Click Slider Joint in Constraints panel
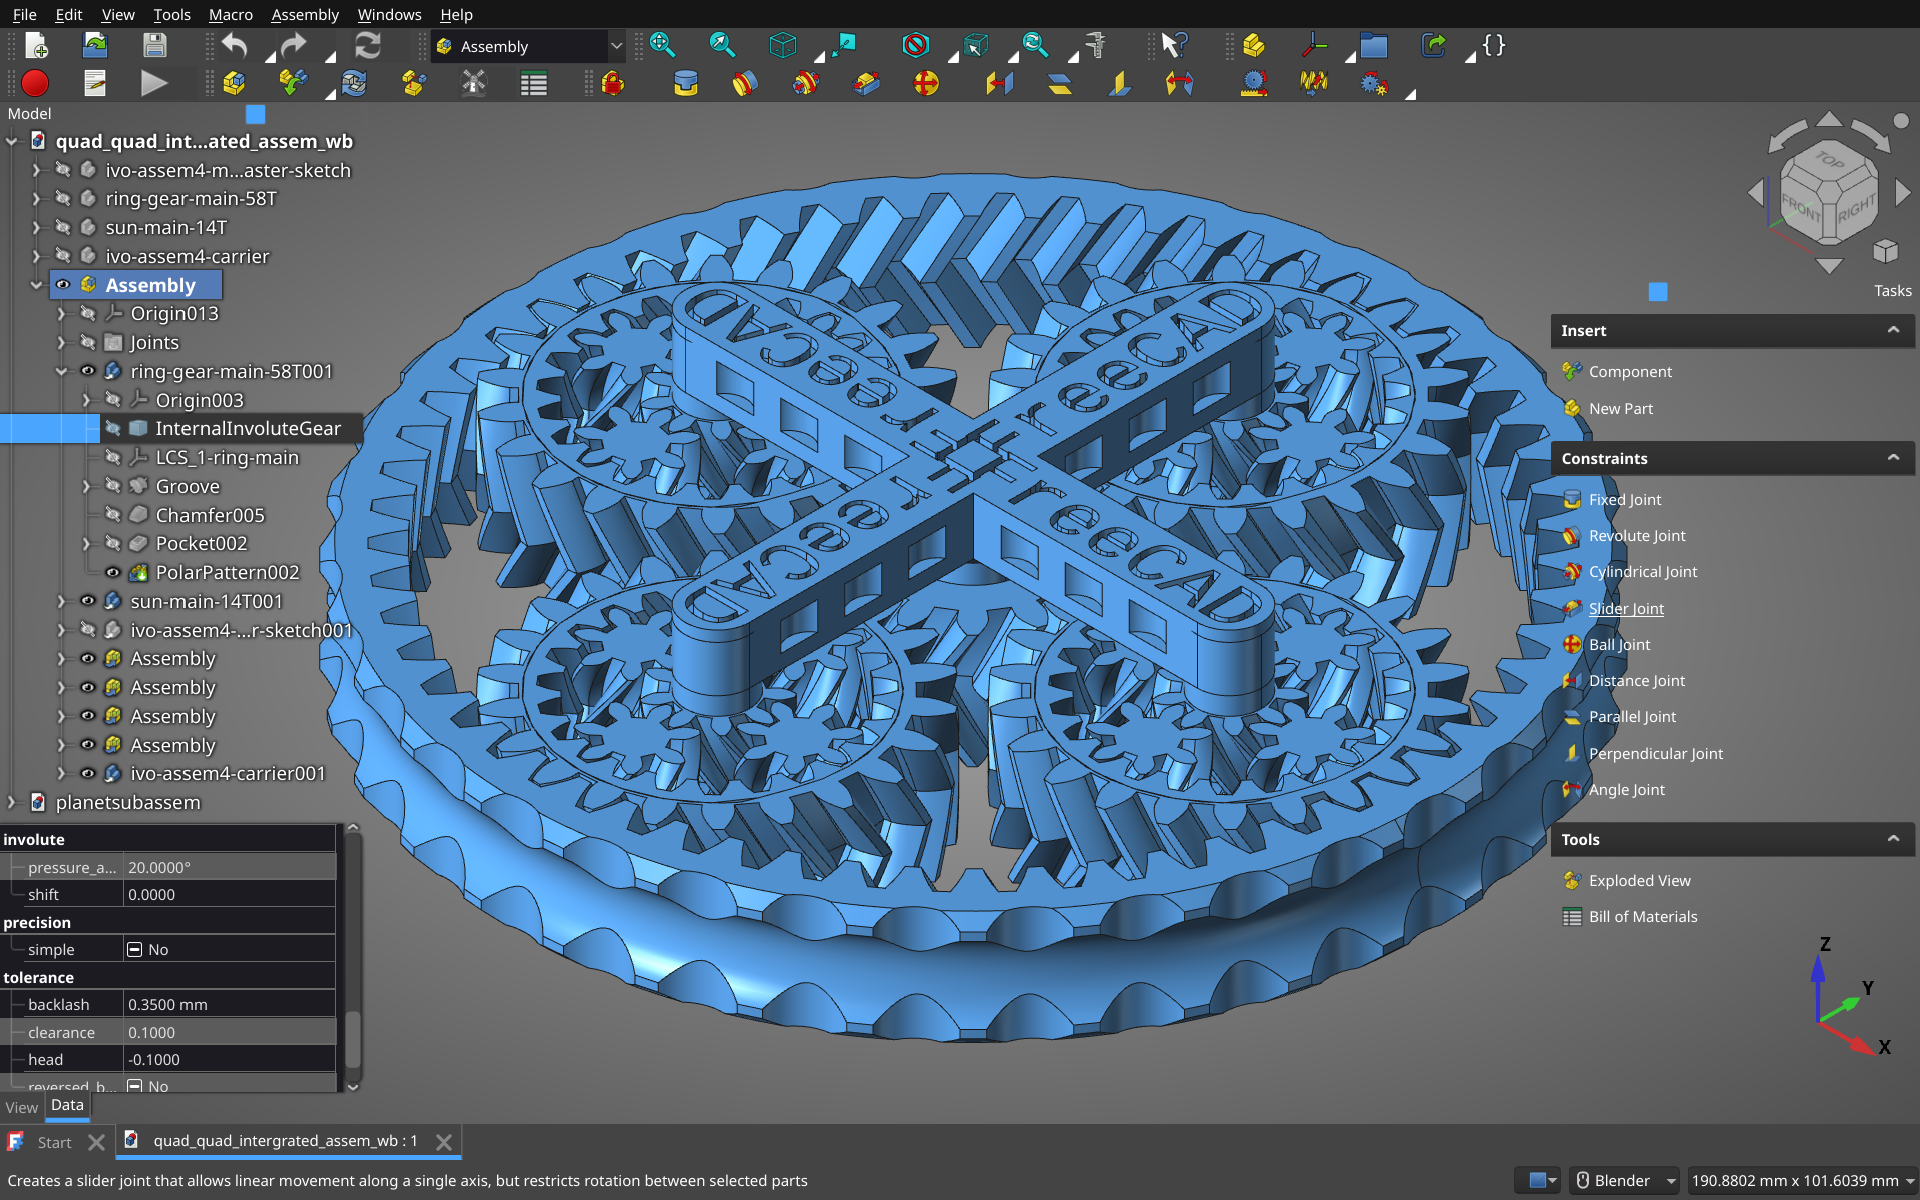 click(1625, 608)
